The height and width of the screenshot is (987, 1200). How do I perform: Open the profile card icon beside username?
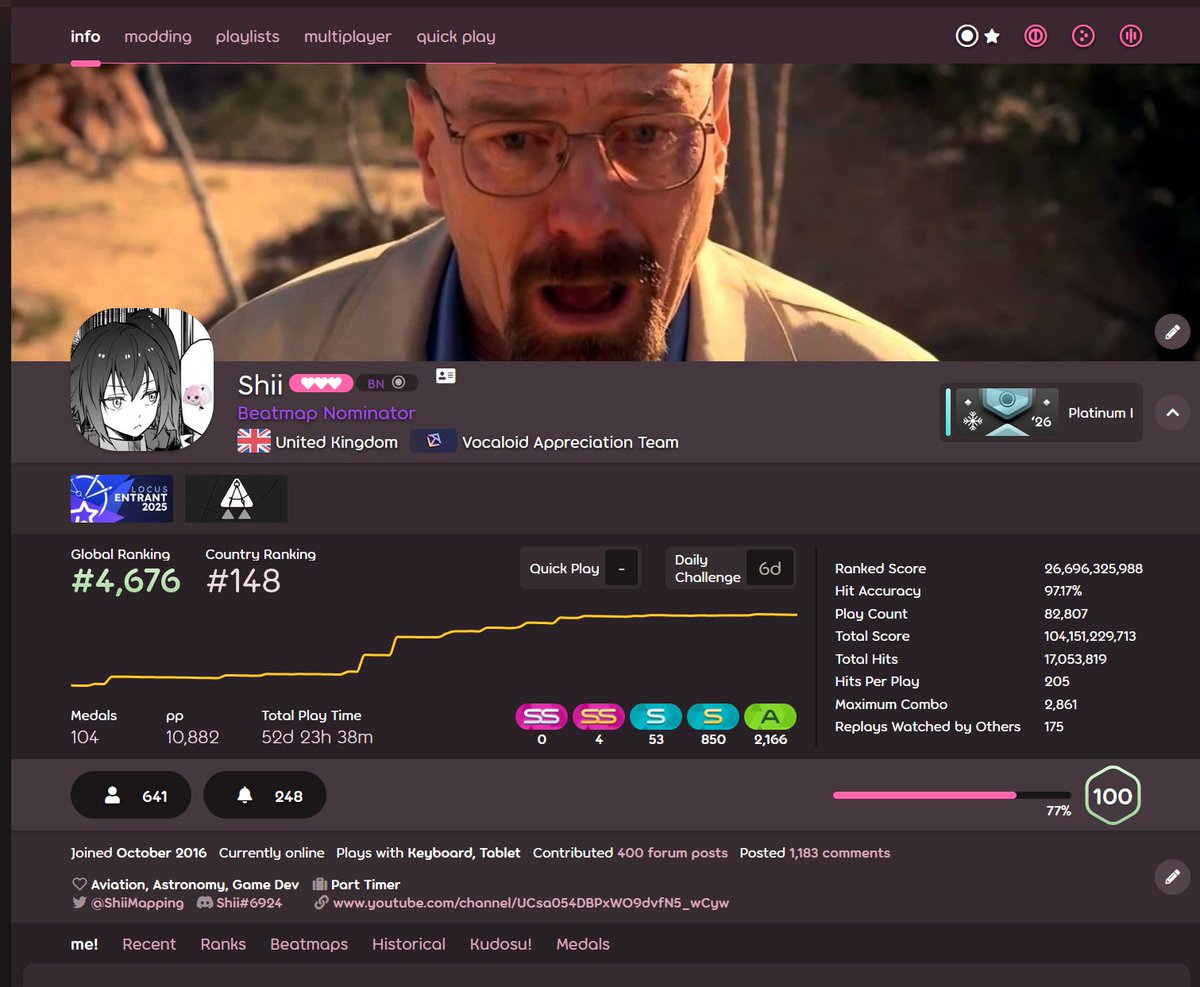(446, 376)
